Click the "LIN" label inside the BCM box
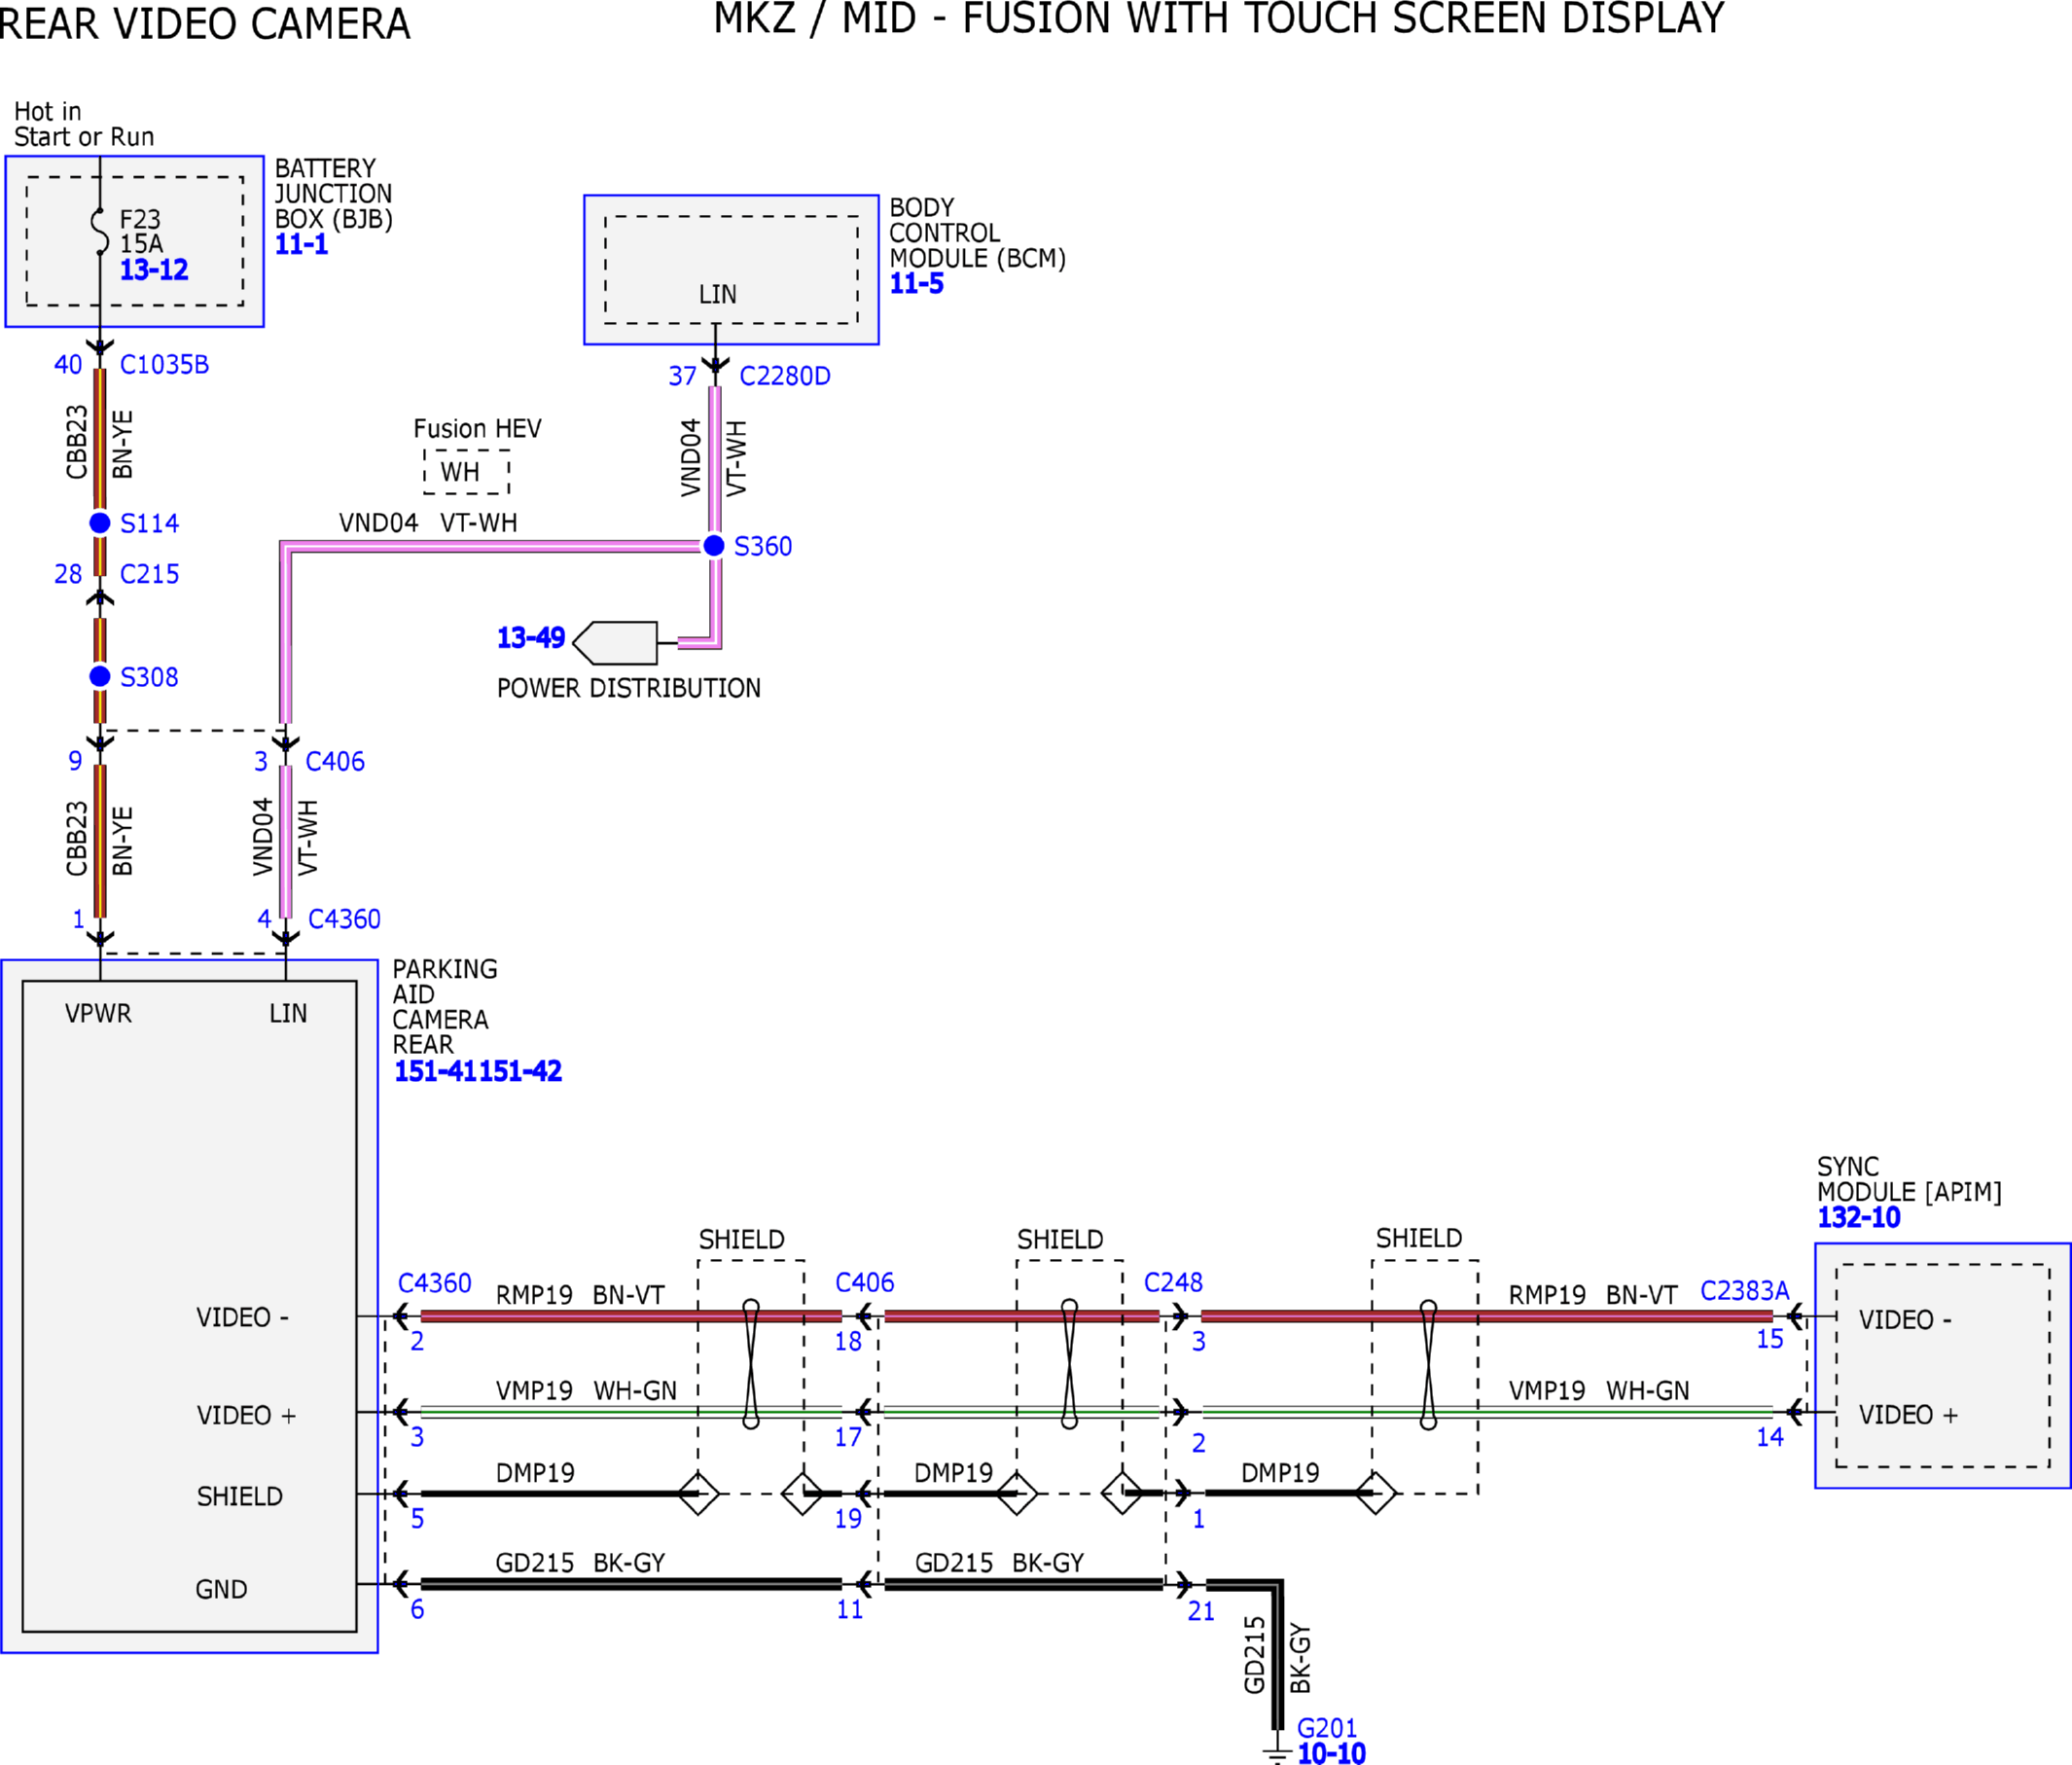 coord(718,294)
